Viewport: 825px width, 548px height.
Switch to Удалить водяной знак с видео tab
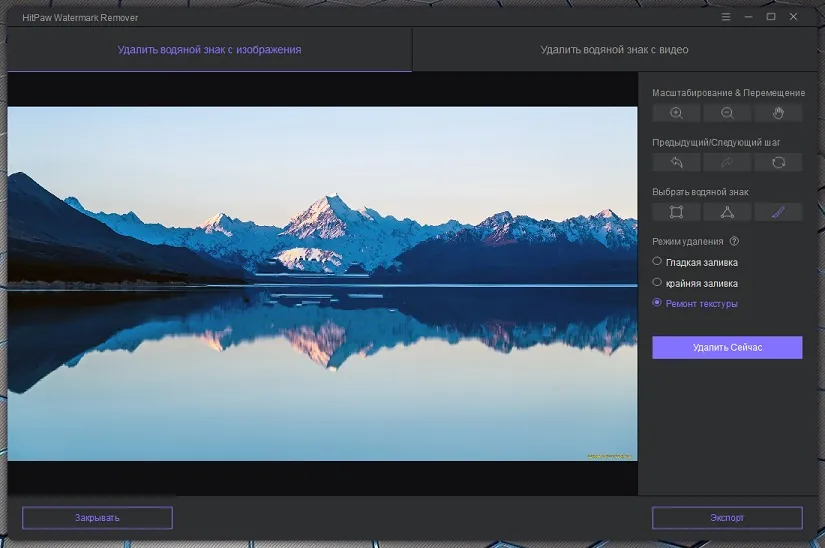click(615, 49)
